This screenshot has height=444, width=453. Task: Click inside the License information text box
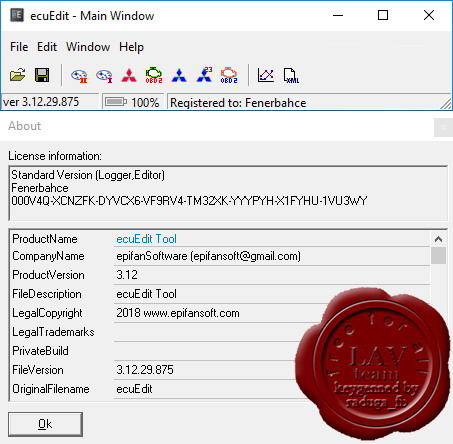click(x=228, y=193)
